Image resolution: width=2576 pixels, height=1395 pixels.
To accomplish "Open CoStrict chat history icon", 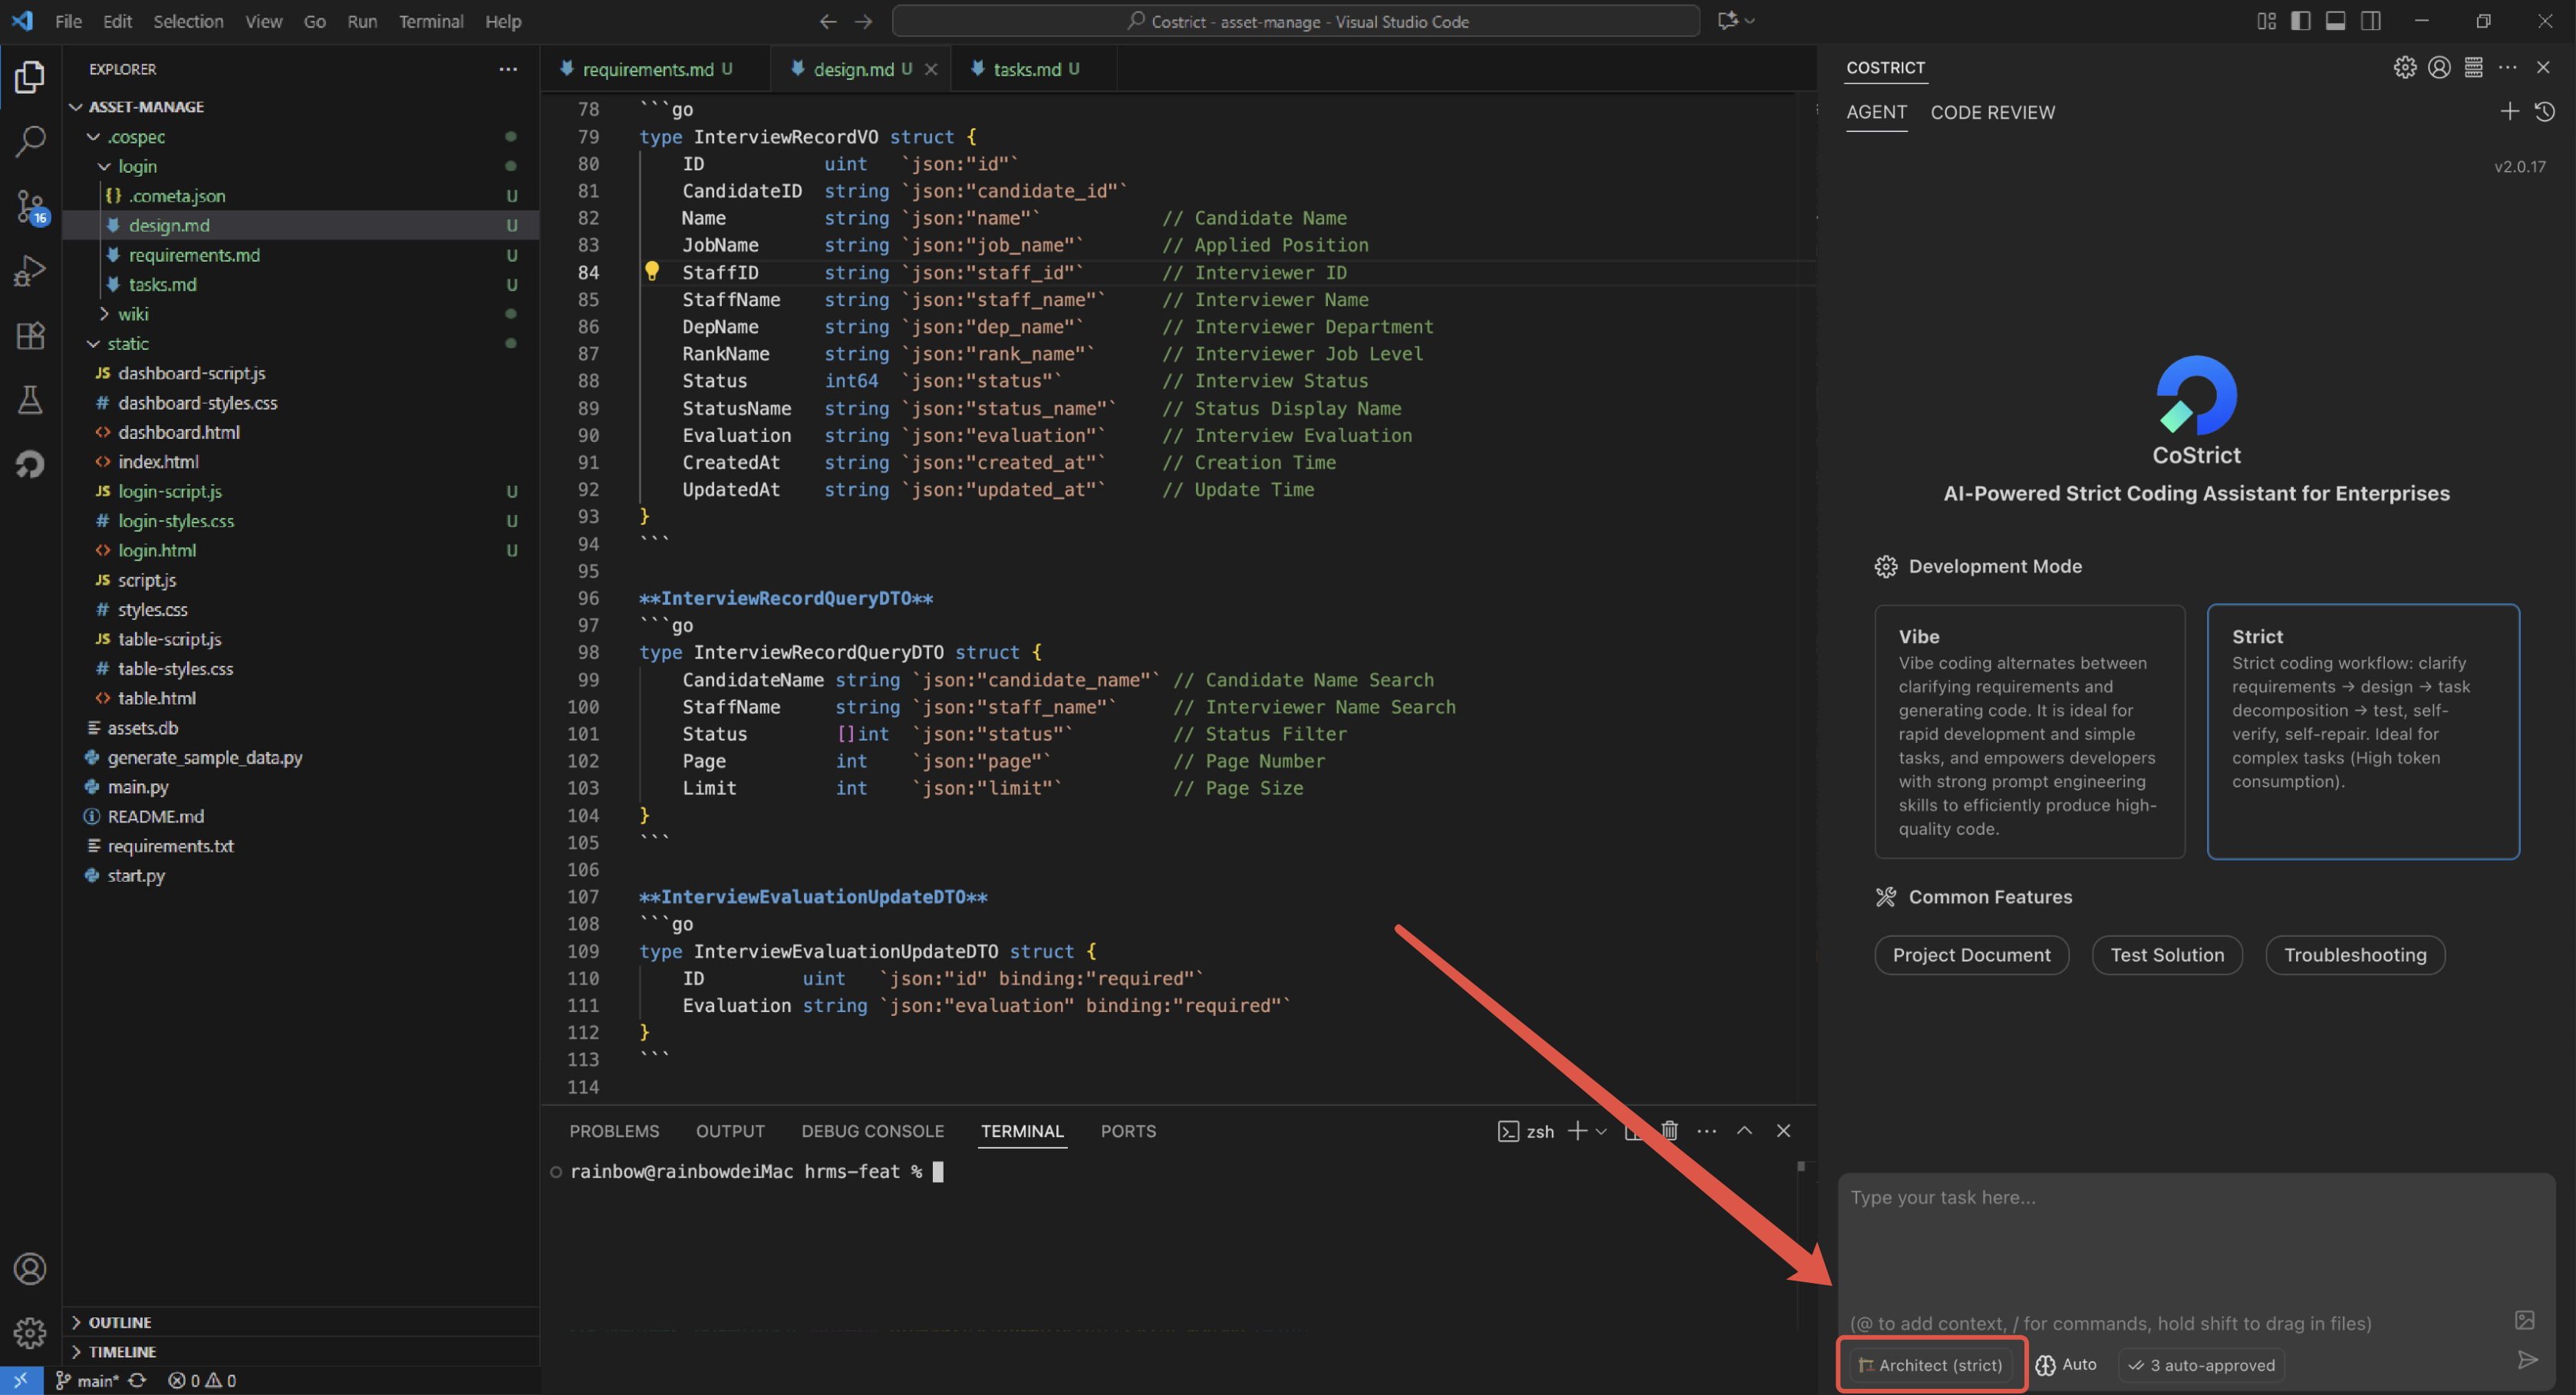I will tap(2544, 112).
